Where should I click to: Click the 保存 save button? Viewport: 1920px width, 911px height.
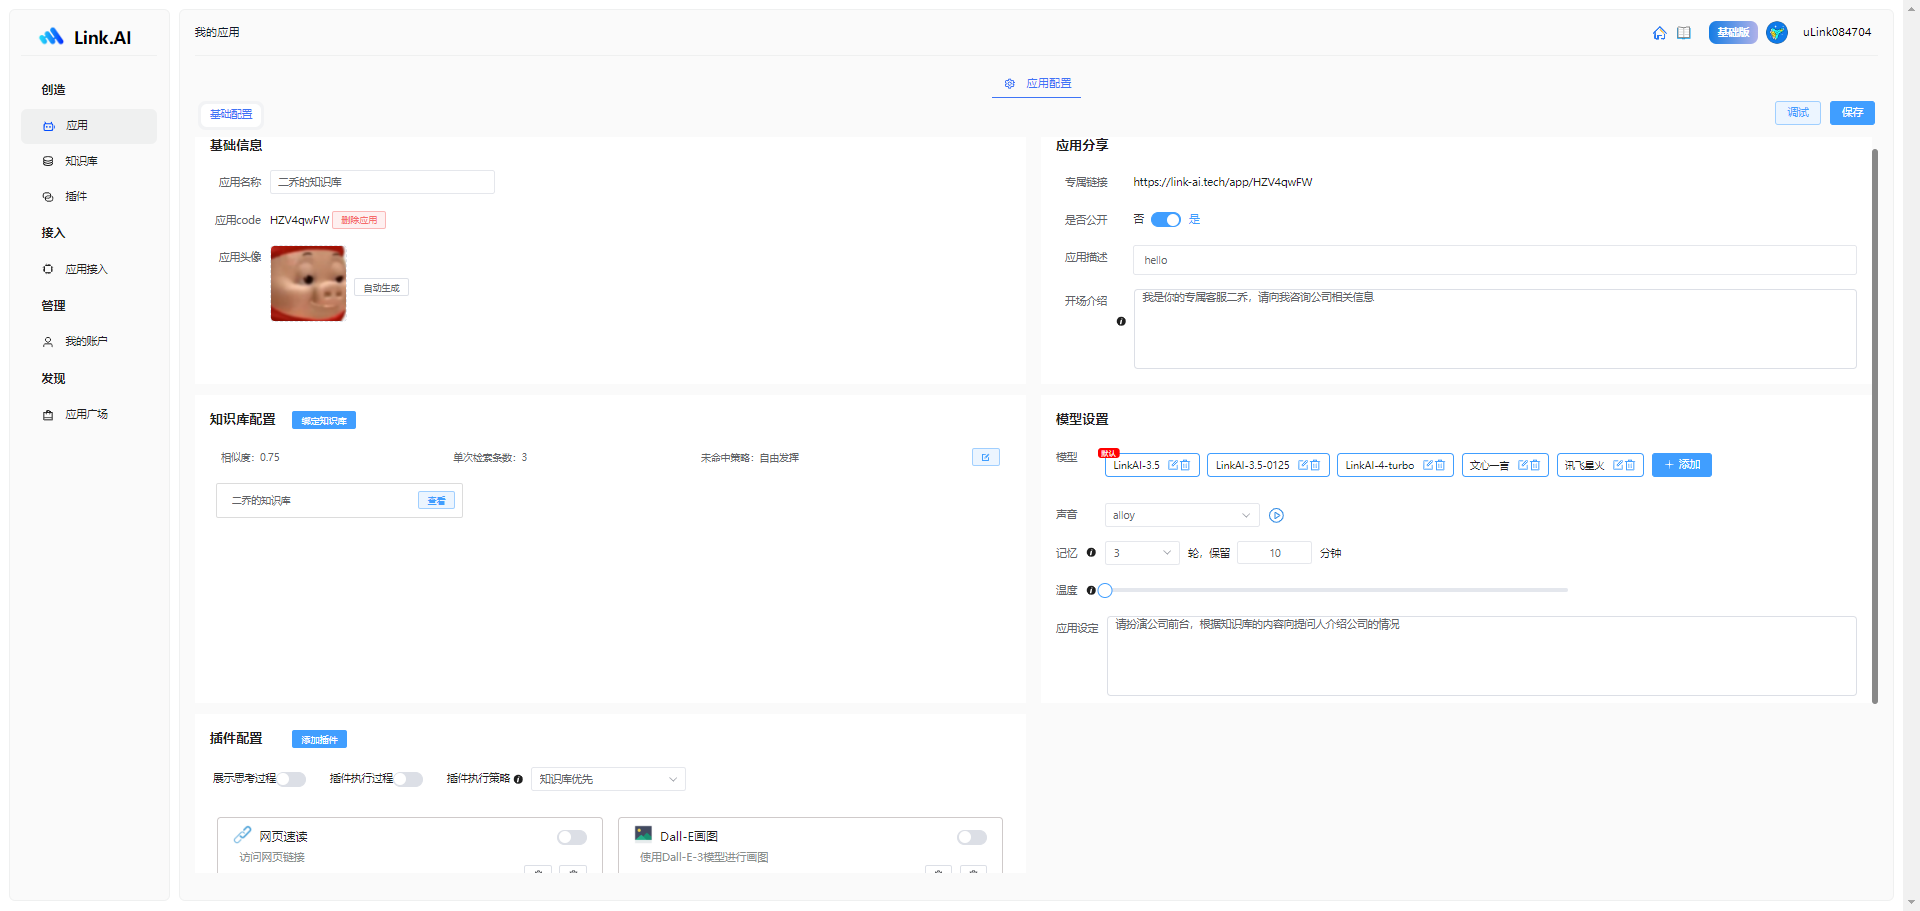(1851, 113)
